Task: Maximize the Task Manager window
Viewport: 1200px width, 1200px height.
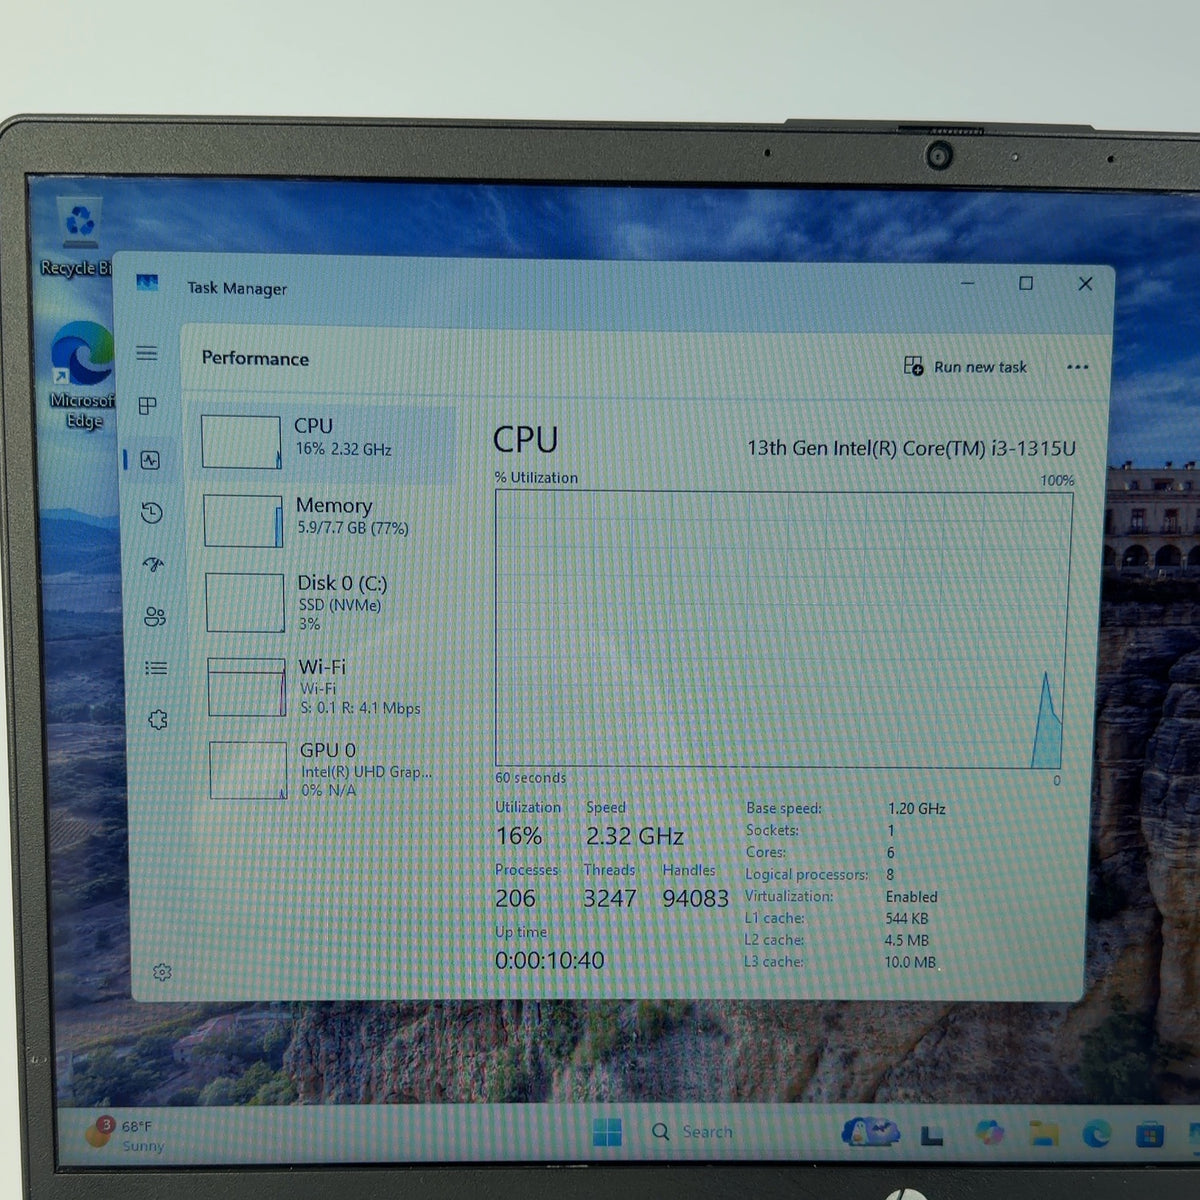Action: [x=1026, y=284]
